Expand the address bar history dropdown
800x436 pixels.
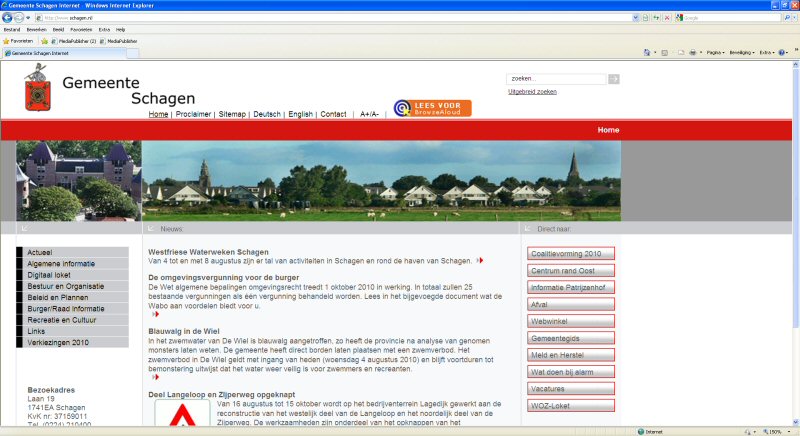click(x=637, y=18)
